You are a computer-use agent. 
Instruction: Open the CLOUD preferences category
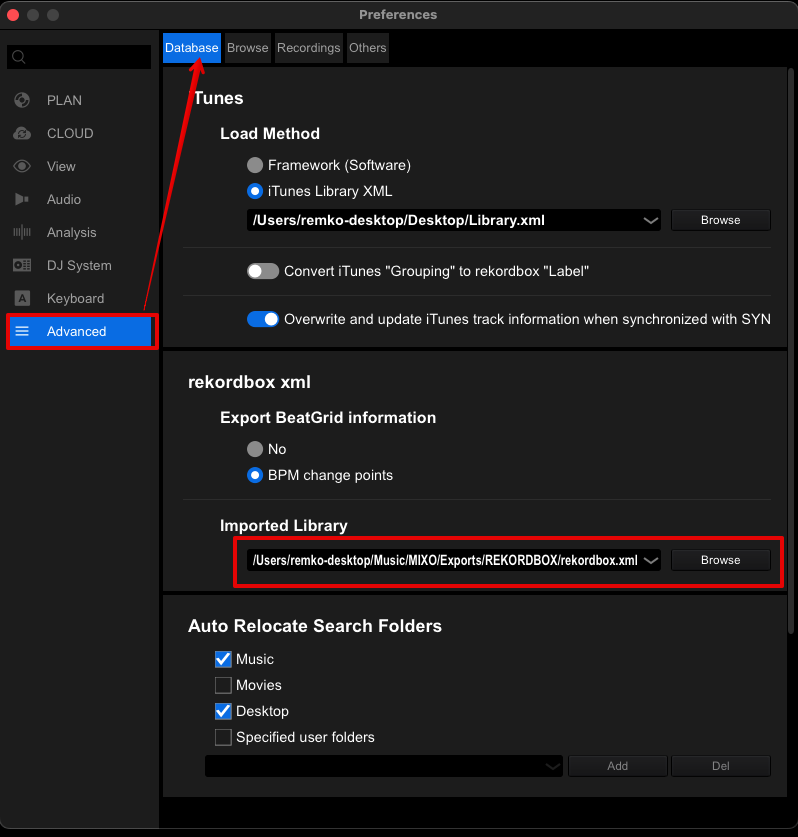pos(70,133)
